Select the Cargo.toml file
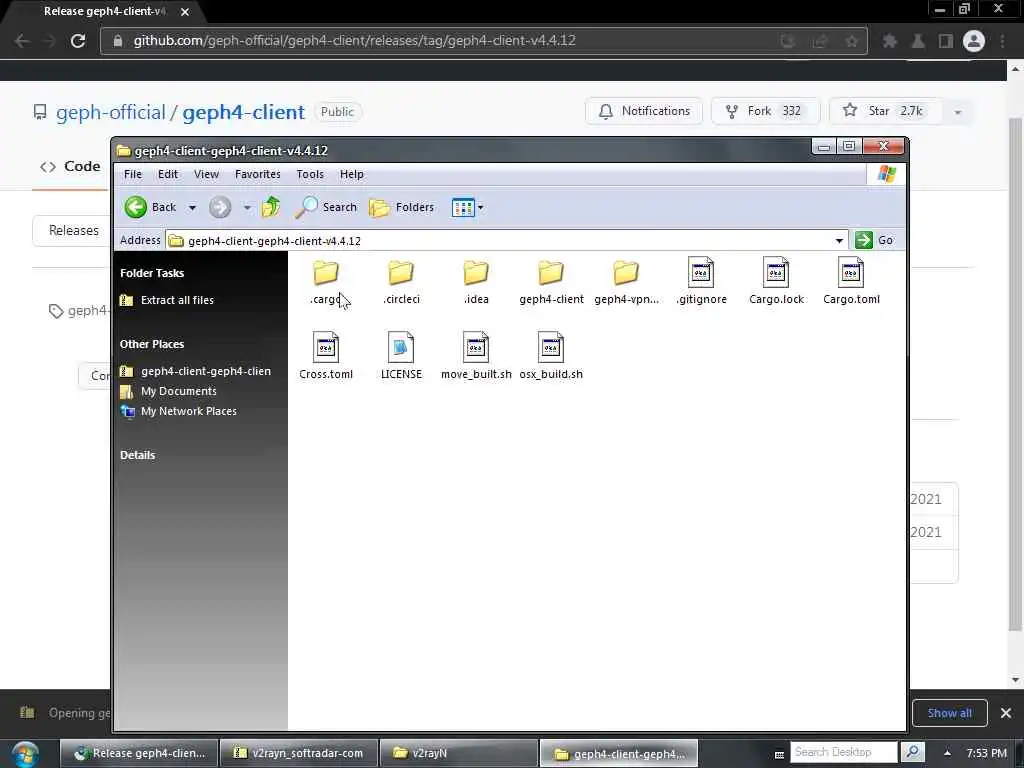1024x768 pixels. pyautogui.click(x=851, y=282)
